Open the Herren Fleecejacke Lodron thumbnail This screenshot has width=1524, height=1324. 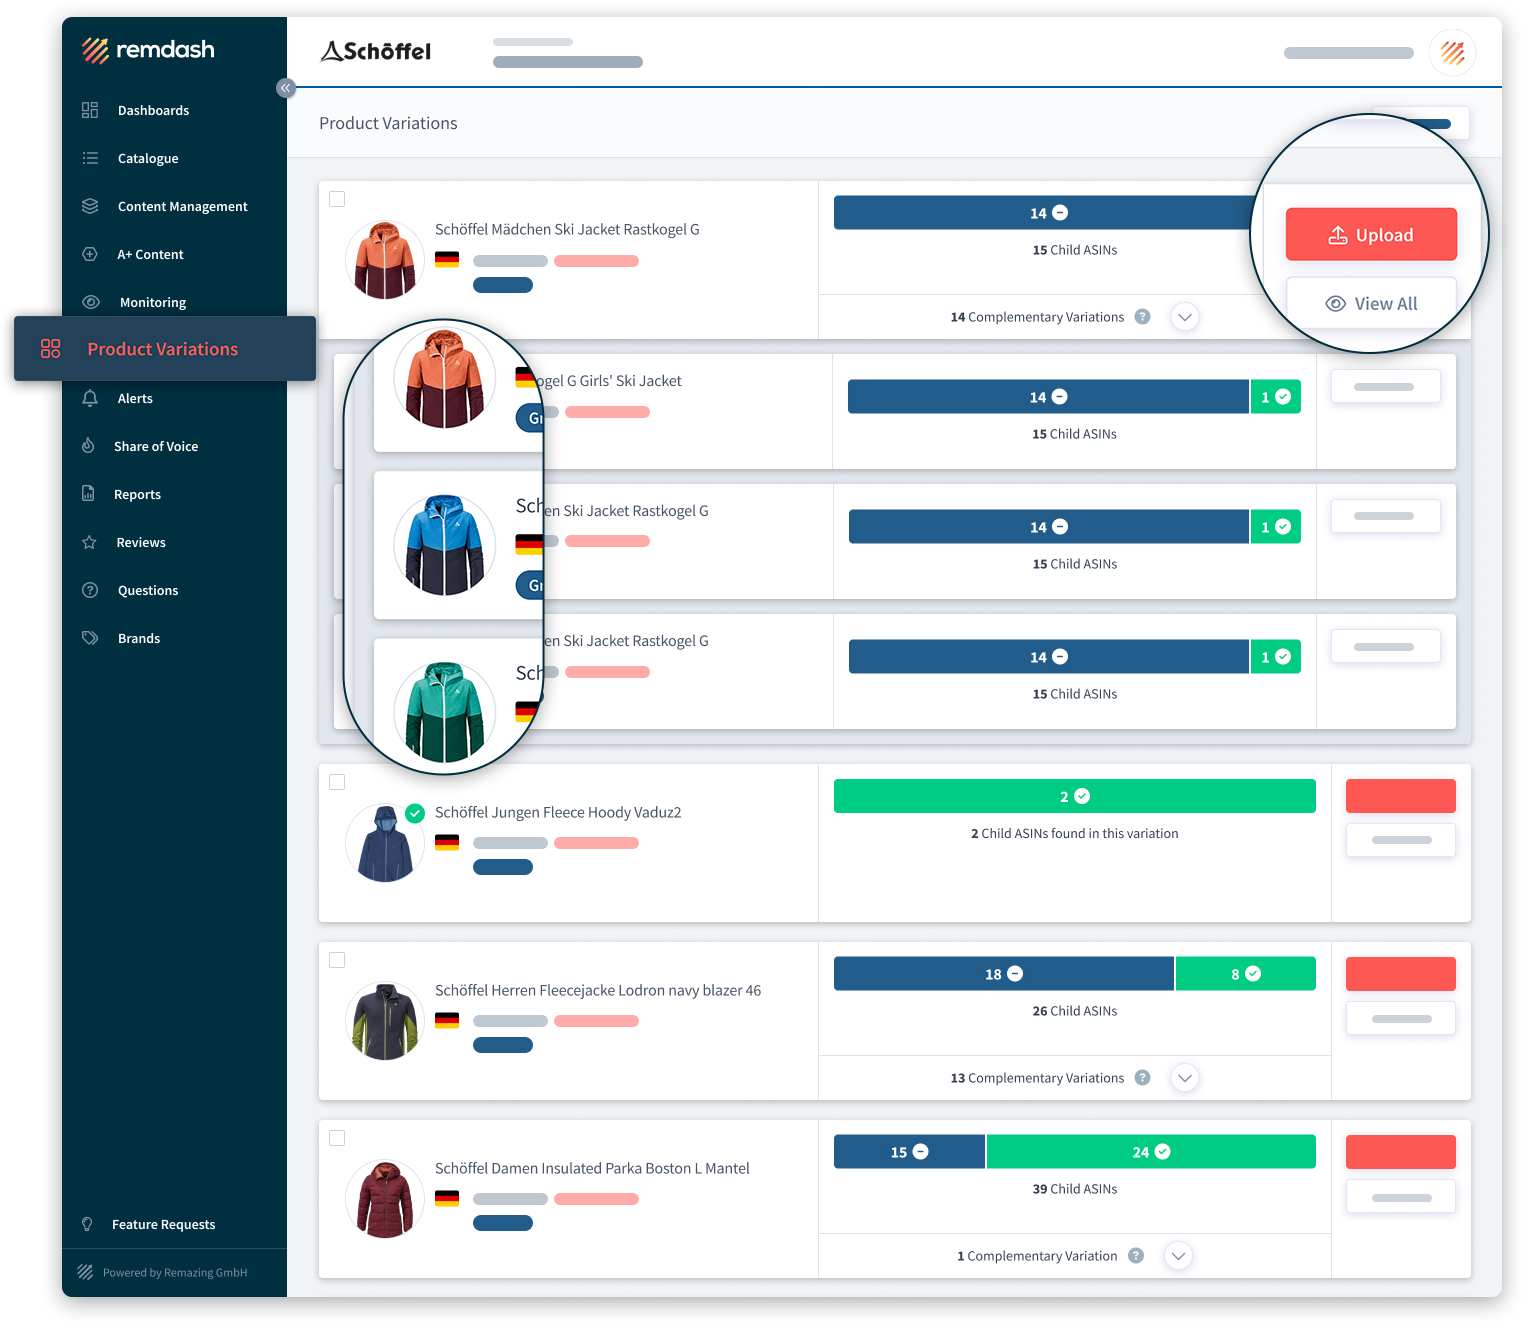(385, 1021)
